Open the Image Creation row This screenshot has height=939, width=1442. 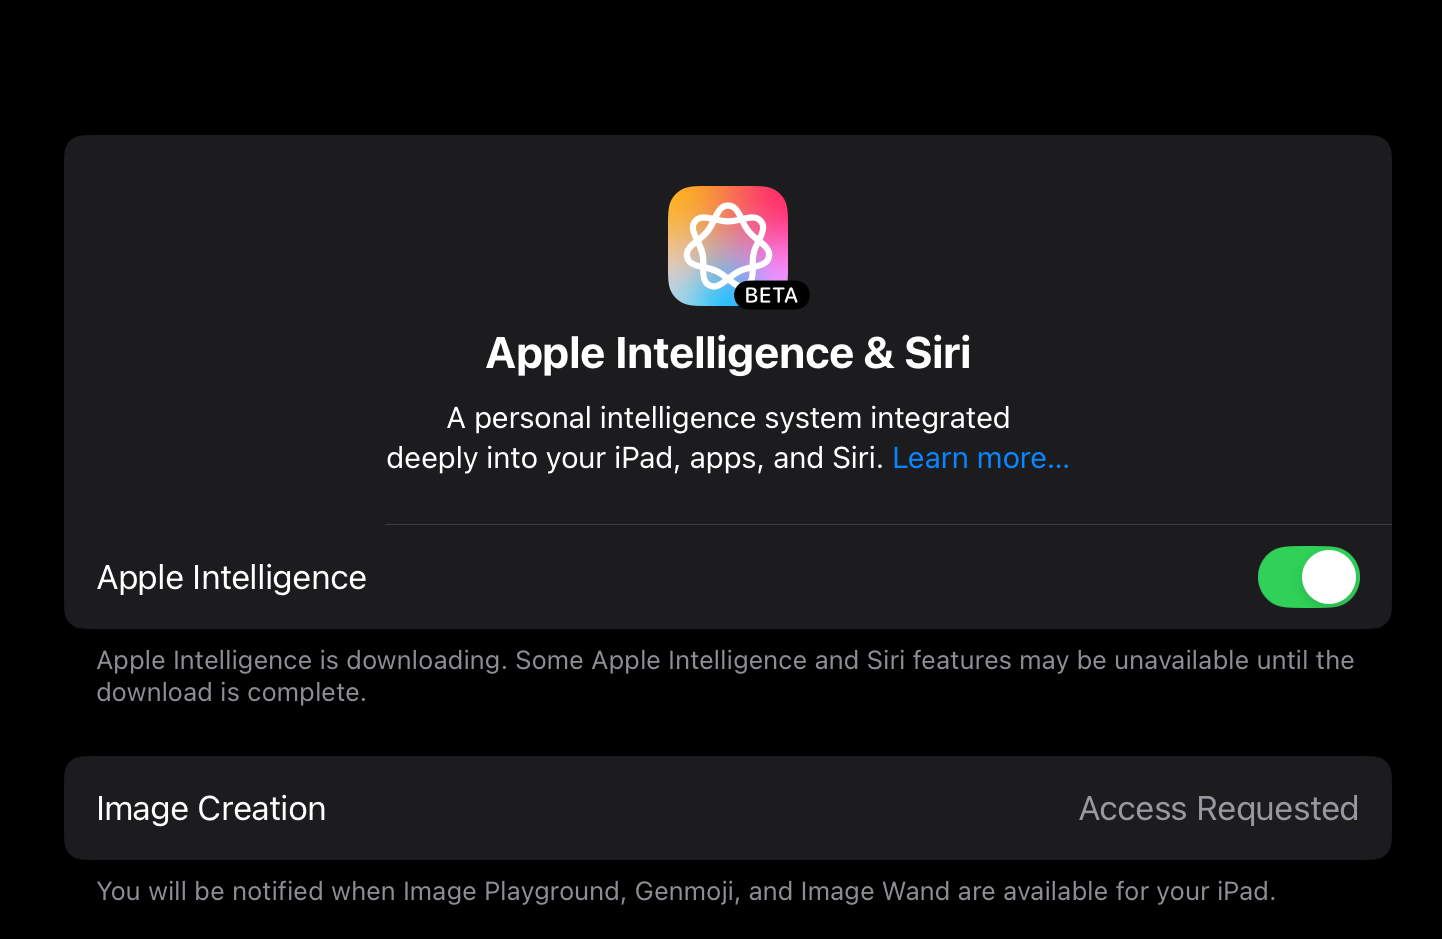click(728, 808)
